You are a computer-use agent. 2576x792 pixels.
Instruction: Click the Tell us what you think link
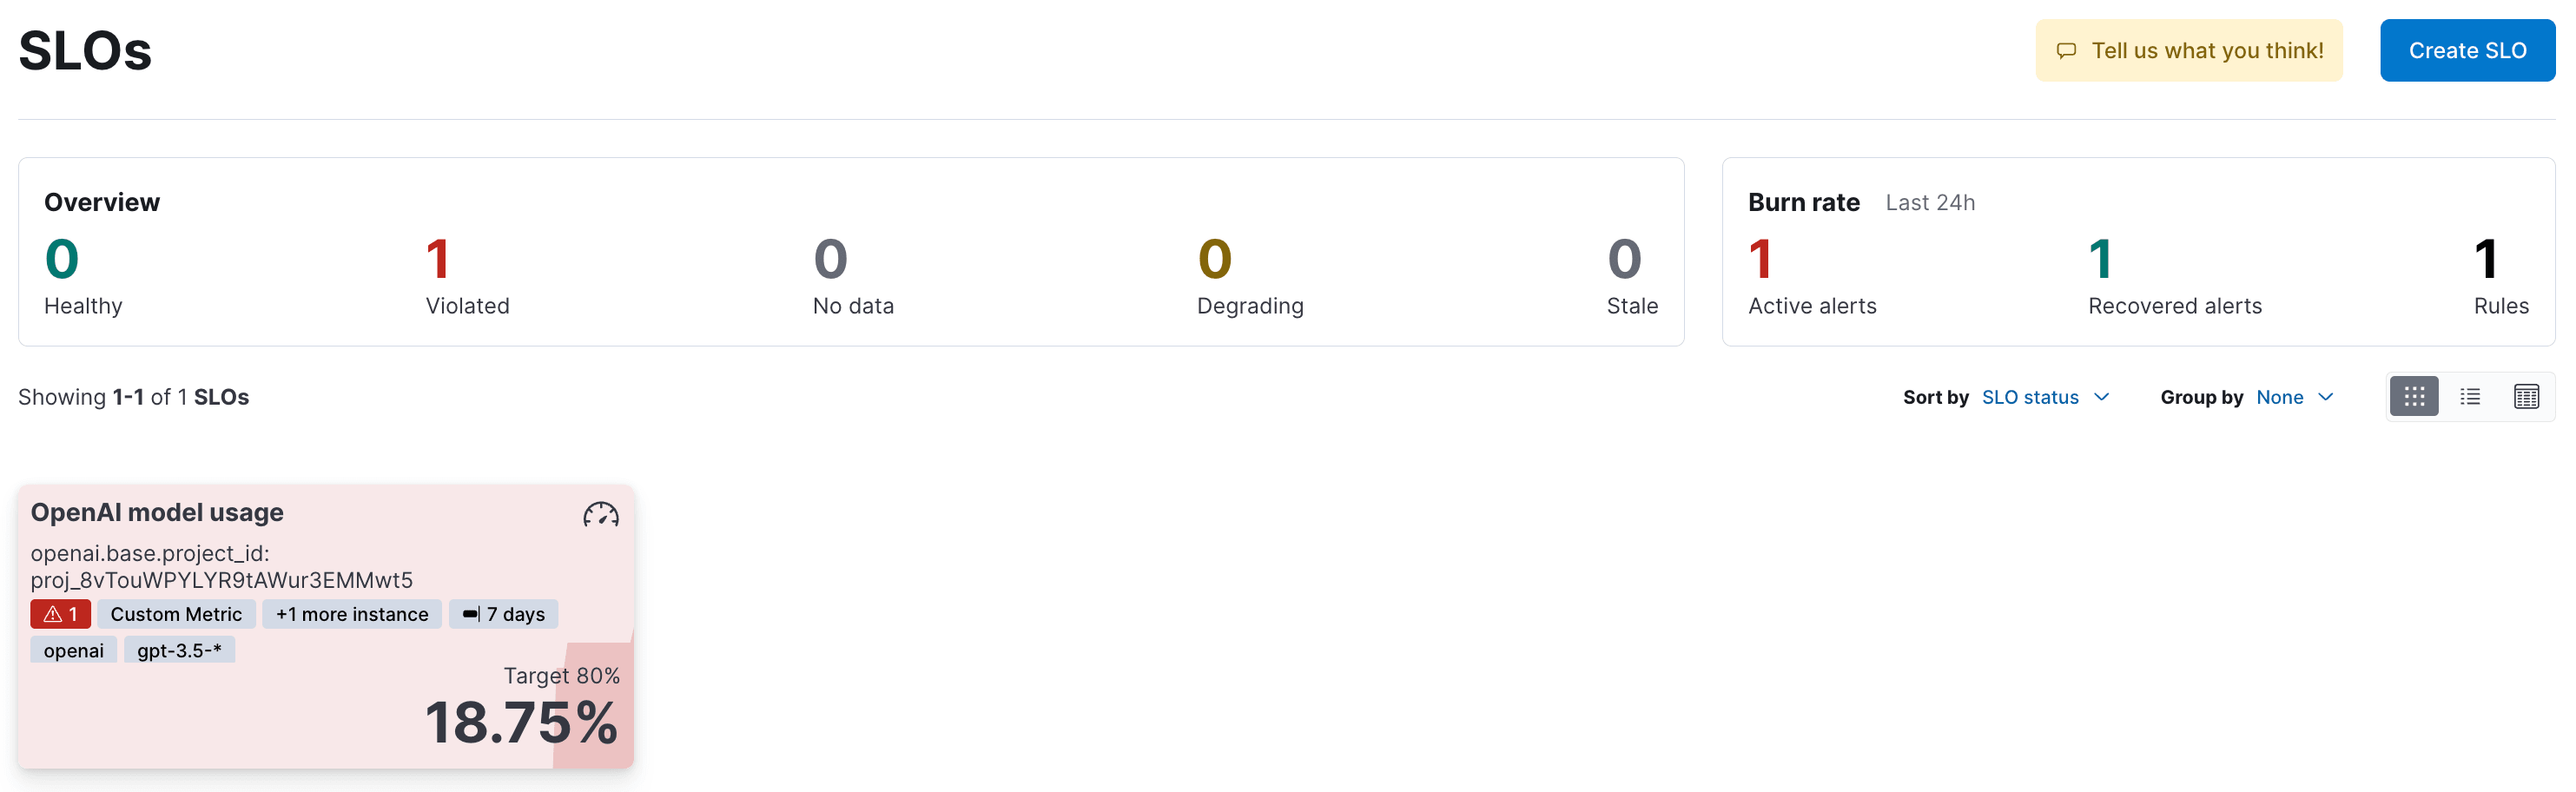[2209, 50]
